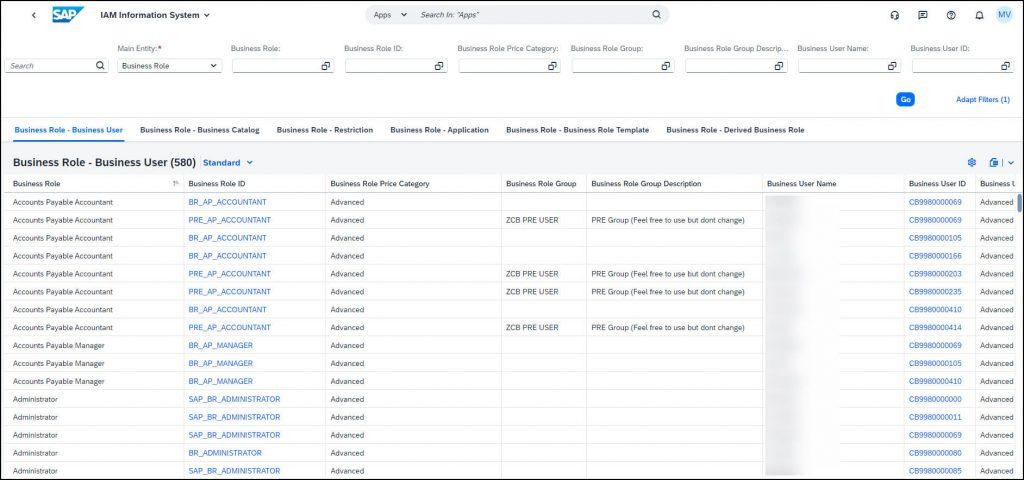This screenshot has width=1024, height=480.
Task: Select the Business Role - Business User tab
Action: [x=69, y=130]
